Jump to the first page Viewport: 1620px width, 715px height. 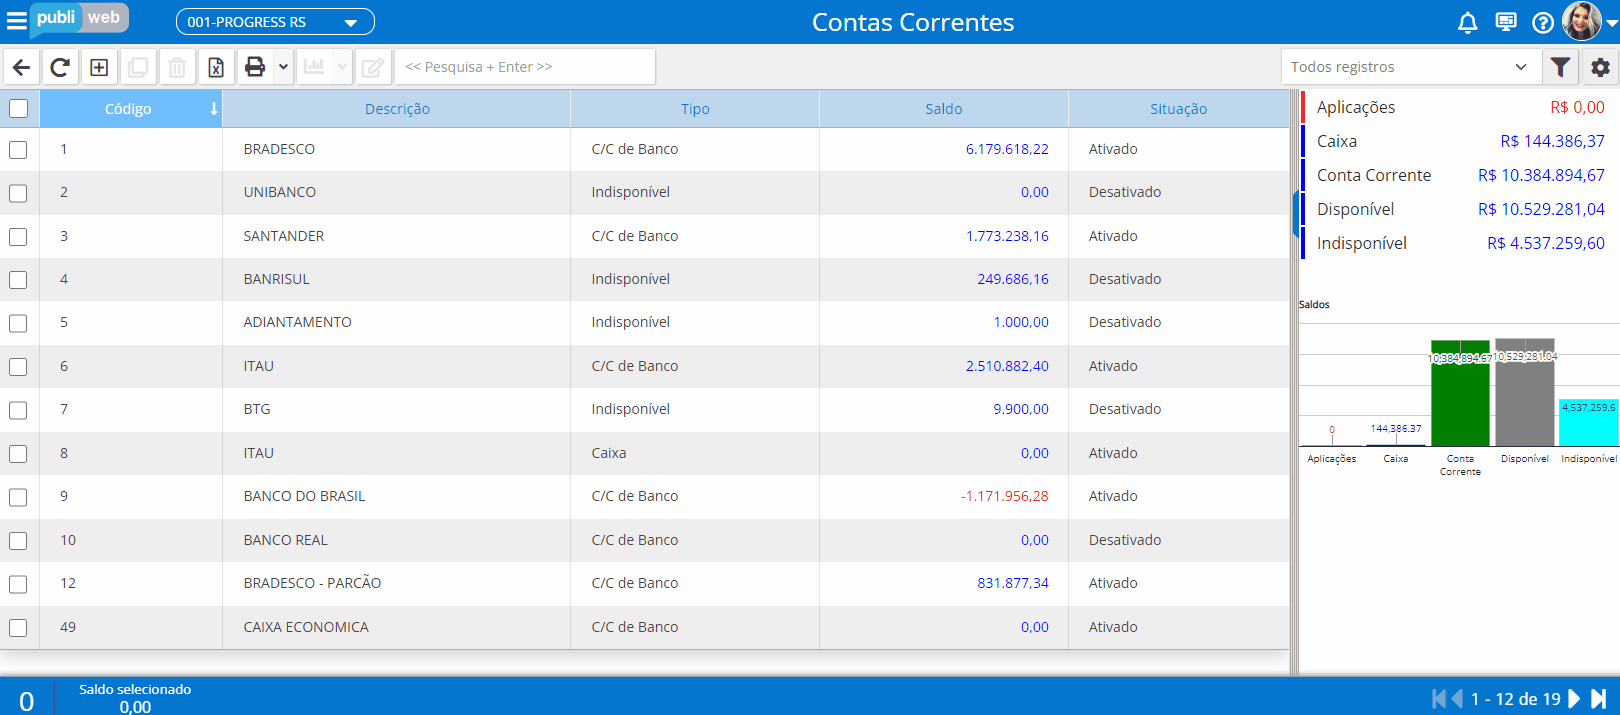1439,699
